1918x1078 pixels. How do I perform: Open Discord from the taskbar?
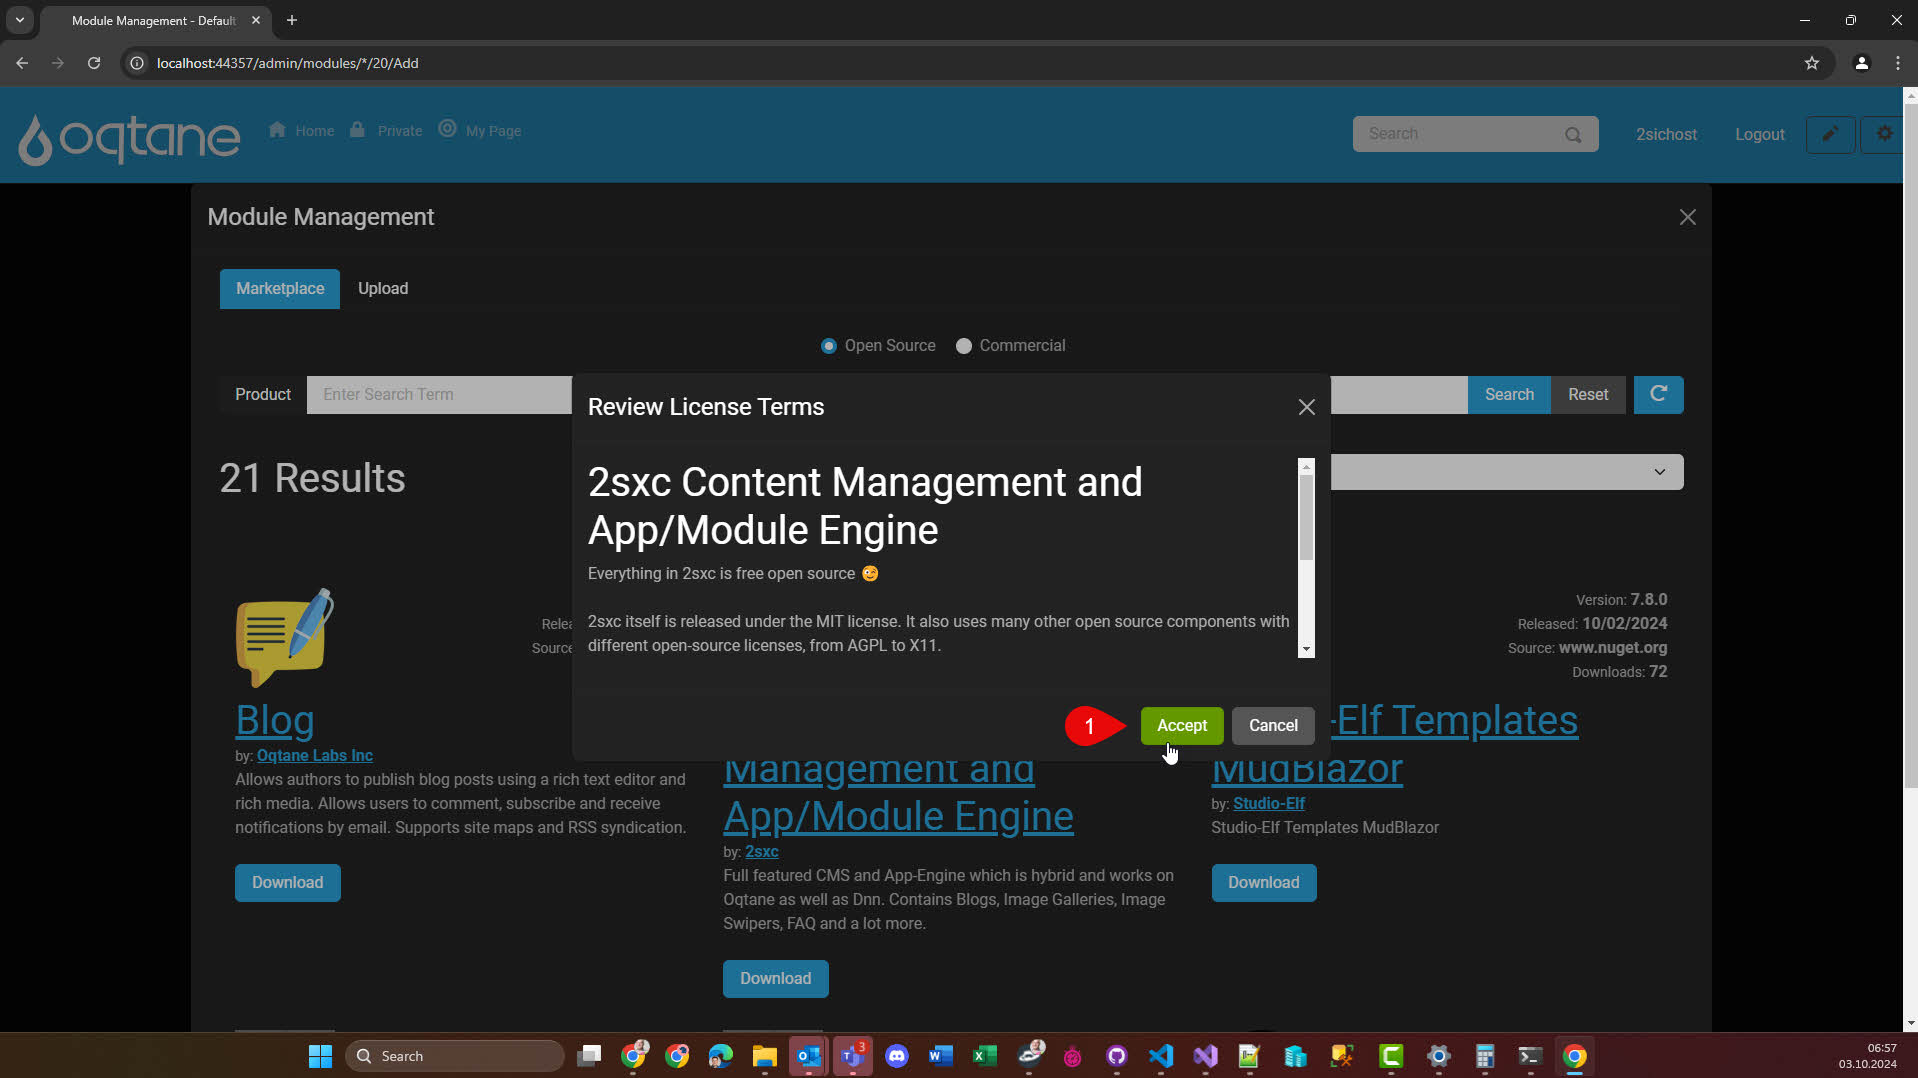[x=896, y=1056]
